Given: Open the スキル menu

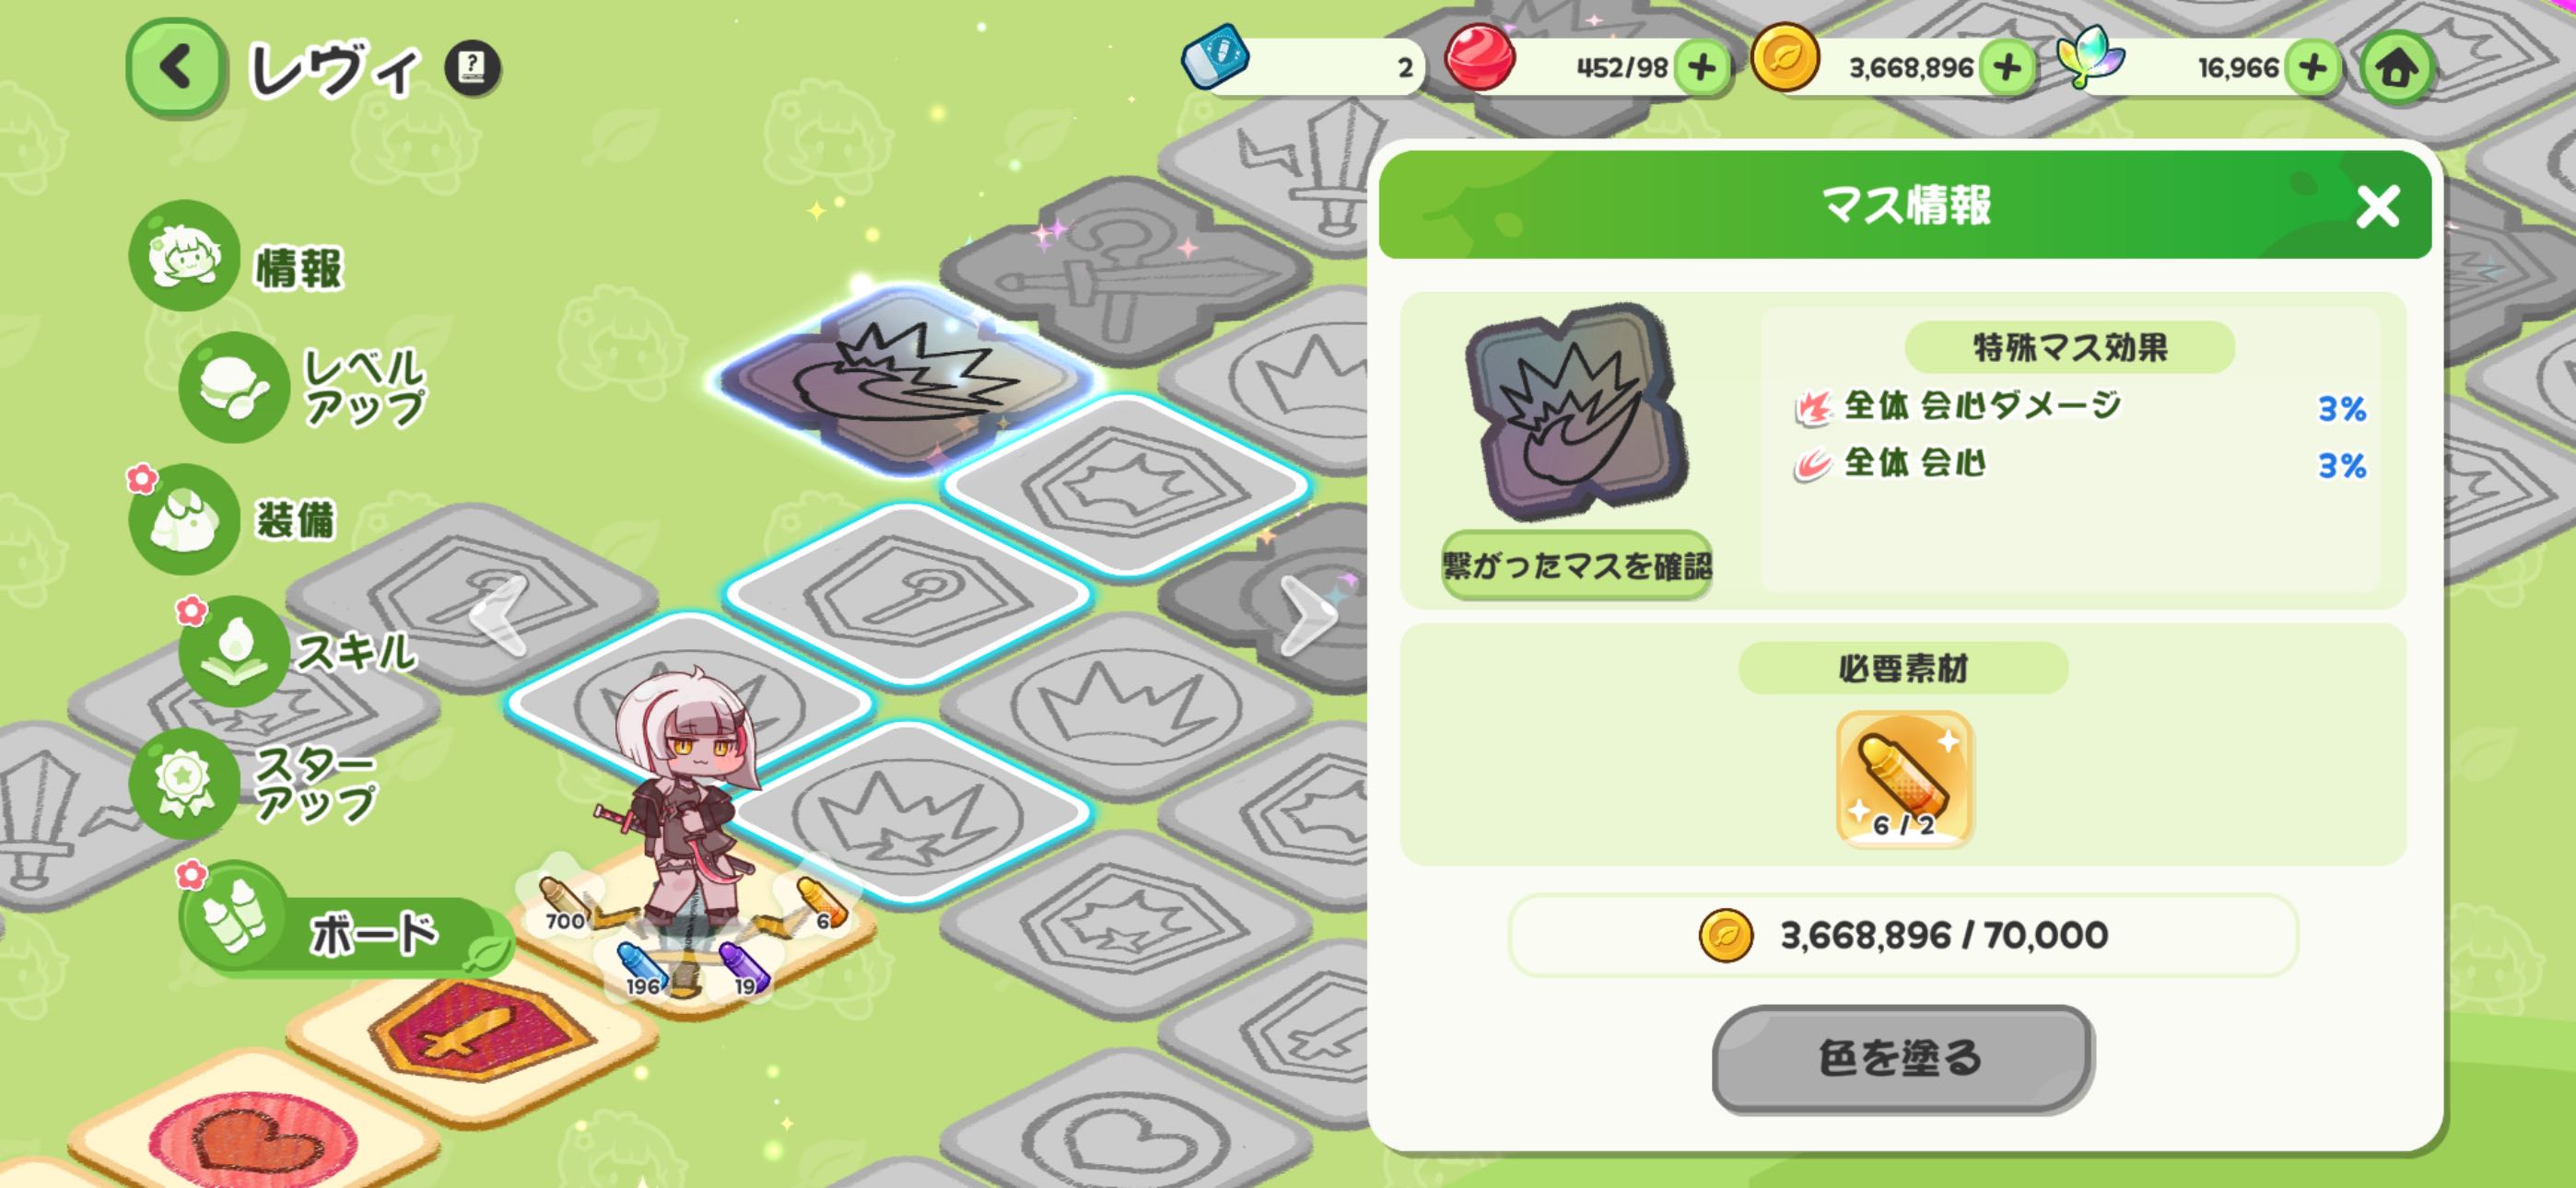Looking at the screenshot, I should [298, 651].
